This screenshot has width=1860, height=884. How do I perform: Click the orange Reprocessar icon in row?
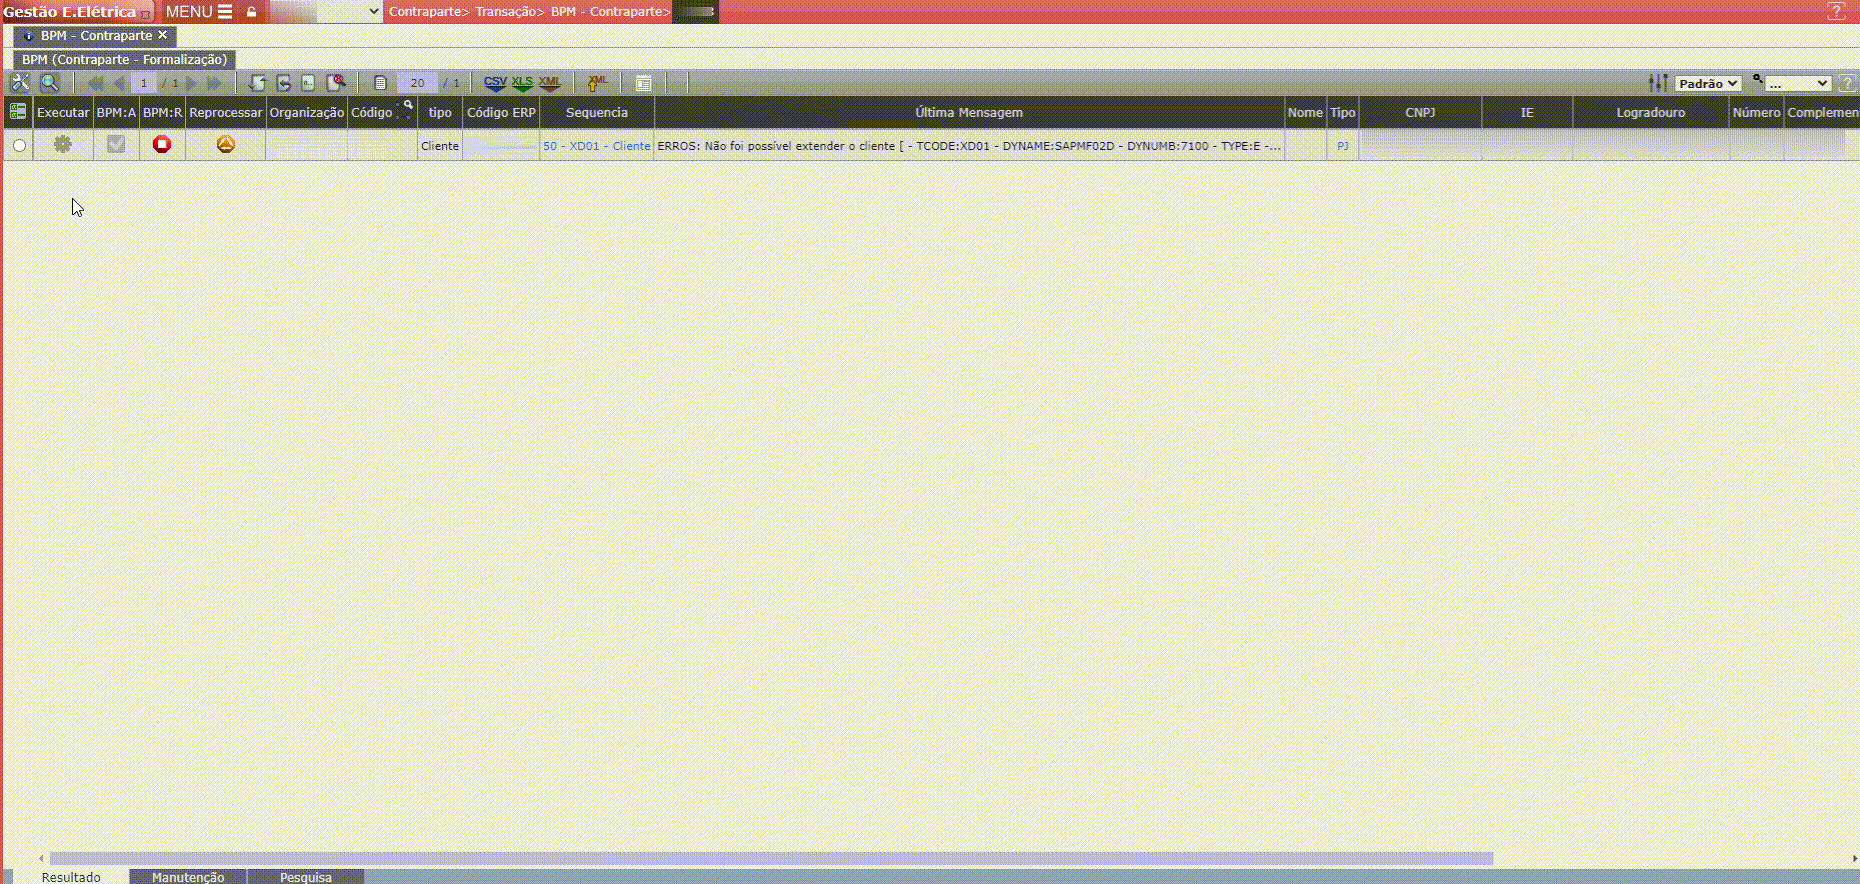(226, 145)
